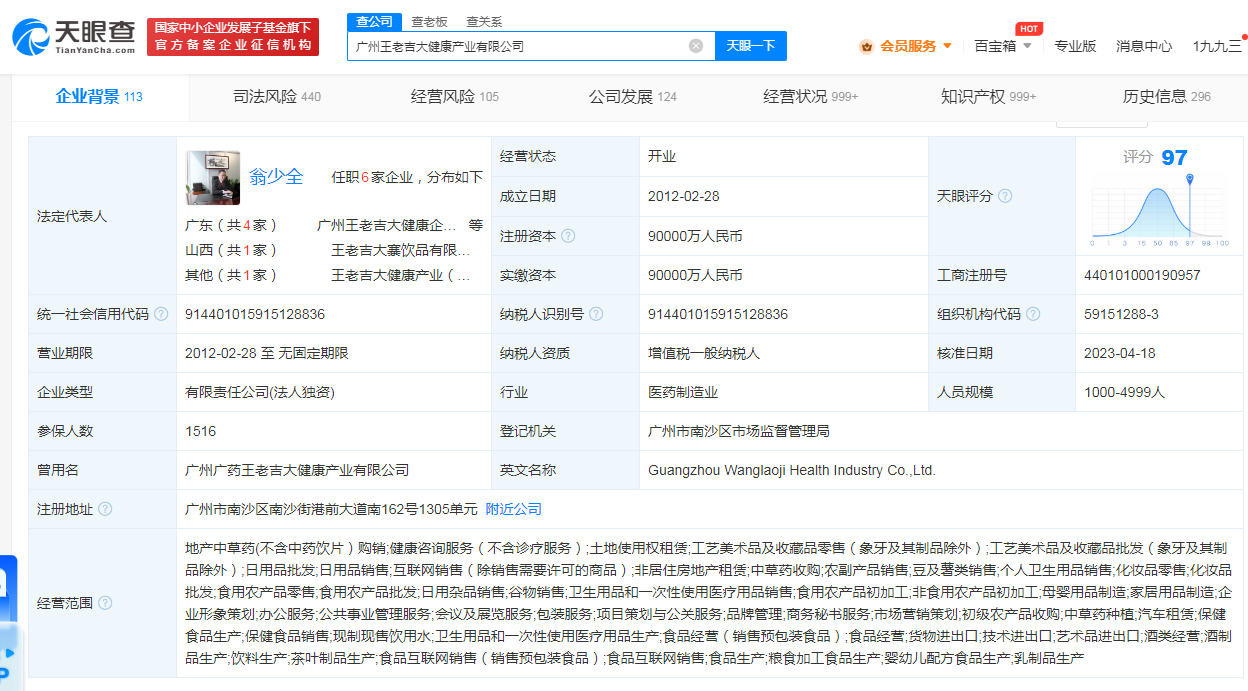
Task: Open the 专业版 link in the header
Action: pos(1075,46)
